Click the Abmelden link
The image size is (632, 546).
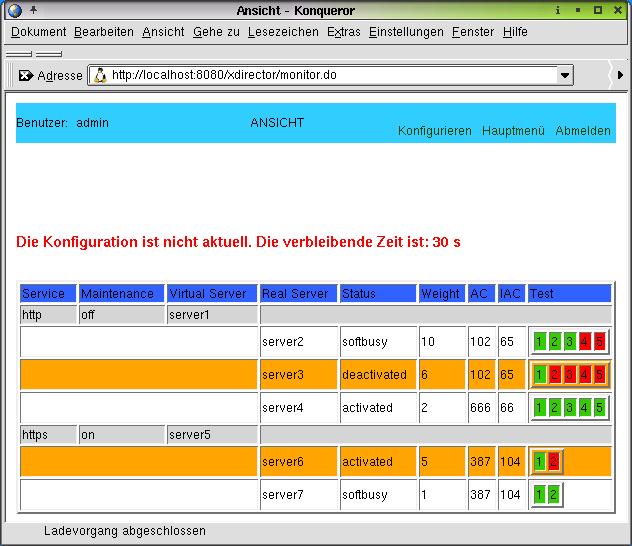[583, 131]
